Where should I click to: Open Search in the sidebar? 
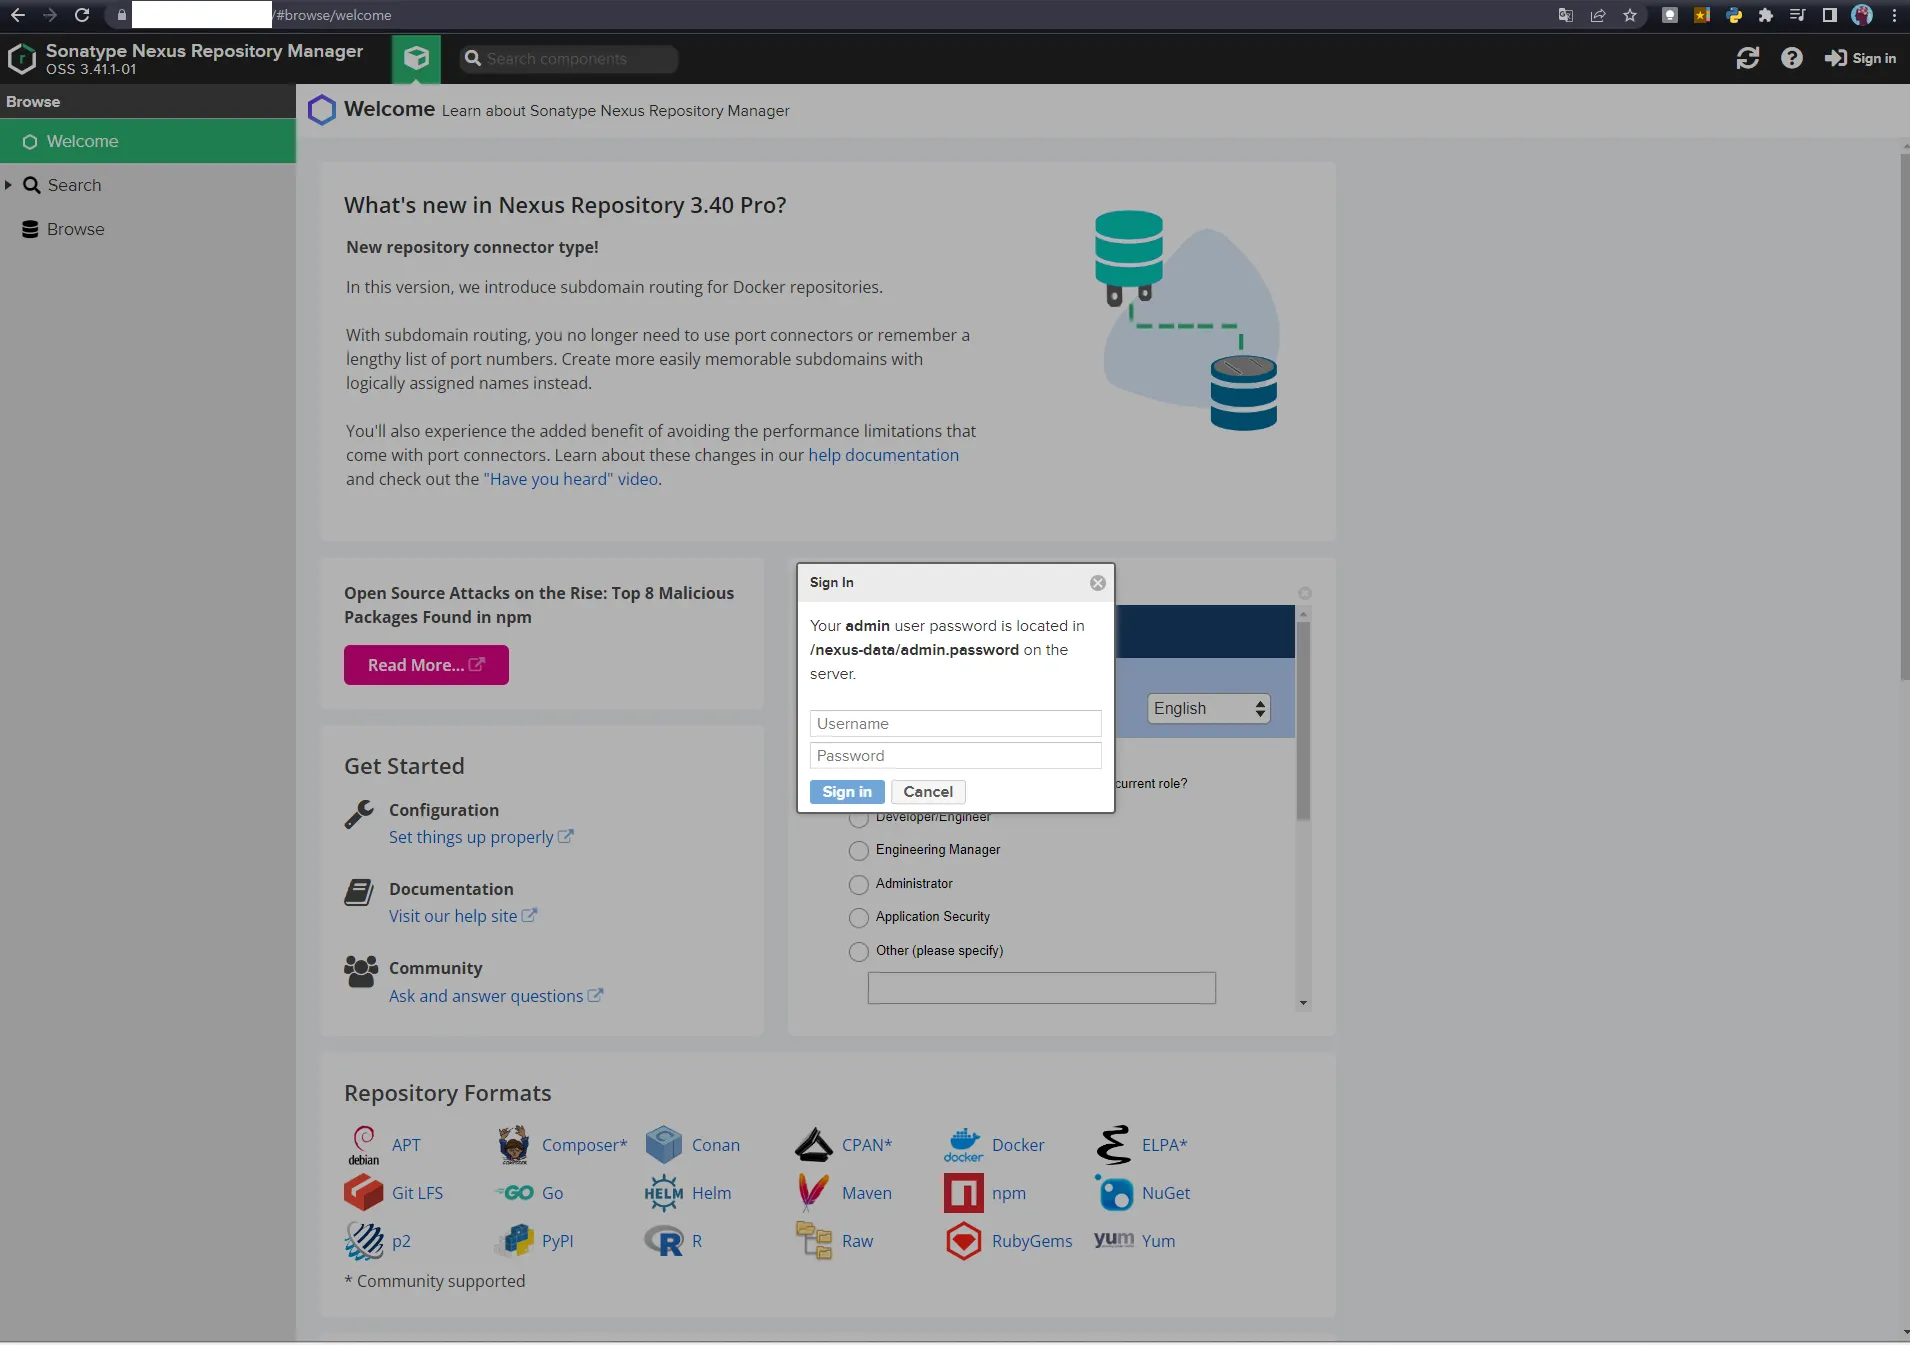click(x=74, y=185)
